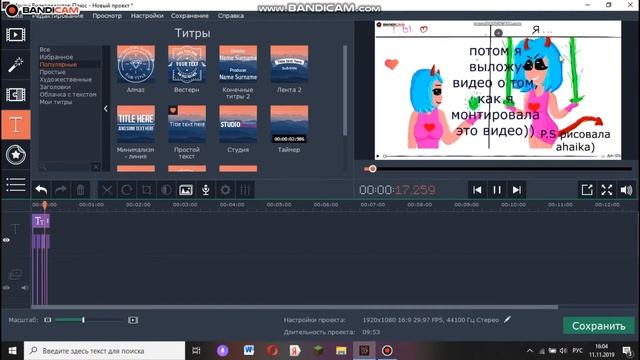
Task: Choose the Студия title preset
Action: click(238, 124)
